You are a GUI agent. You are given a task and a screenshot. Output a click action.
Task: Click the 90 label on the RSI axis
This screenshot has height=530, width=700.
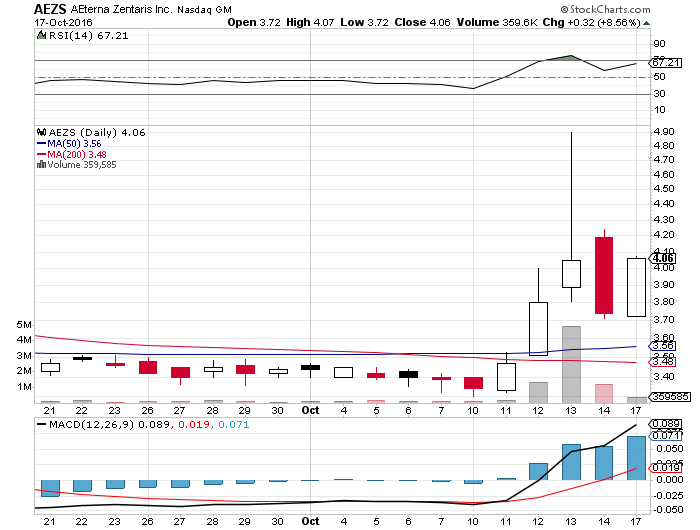(659, 43)
